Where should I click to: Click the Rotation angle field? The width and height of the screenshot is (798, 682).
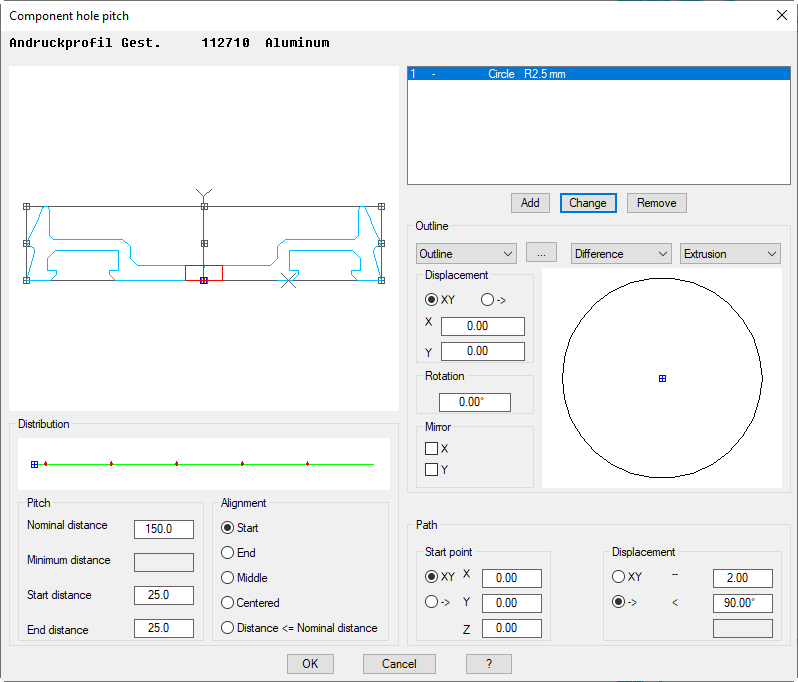point(474,402)
